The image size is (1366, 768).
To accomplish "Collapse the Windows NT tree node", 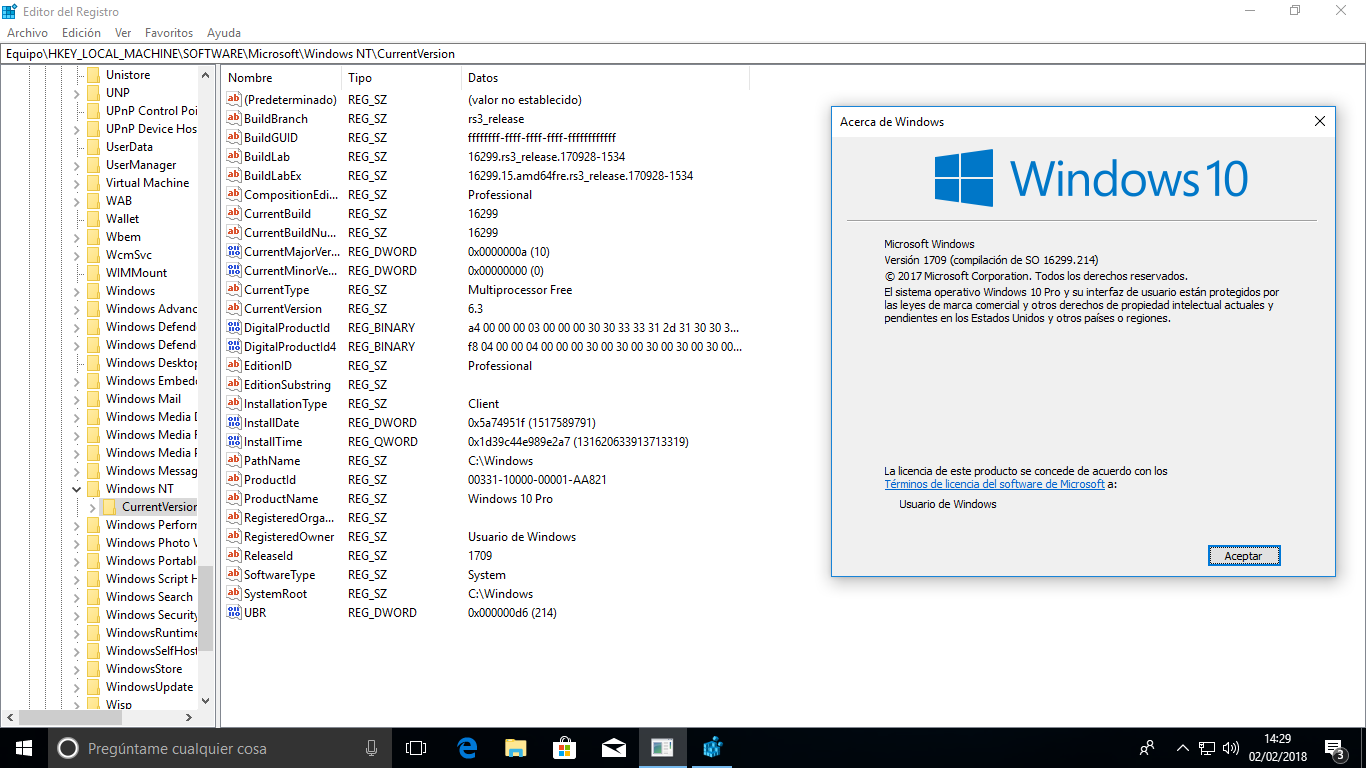I will coord(77,489).
